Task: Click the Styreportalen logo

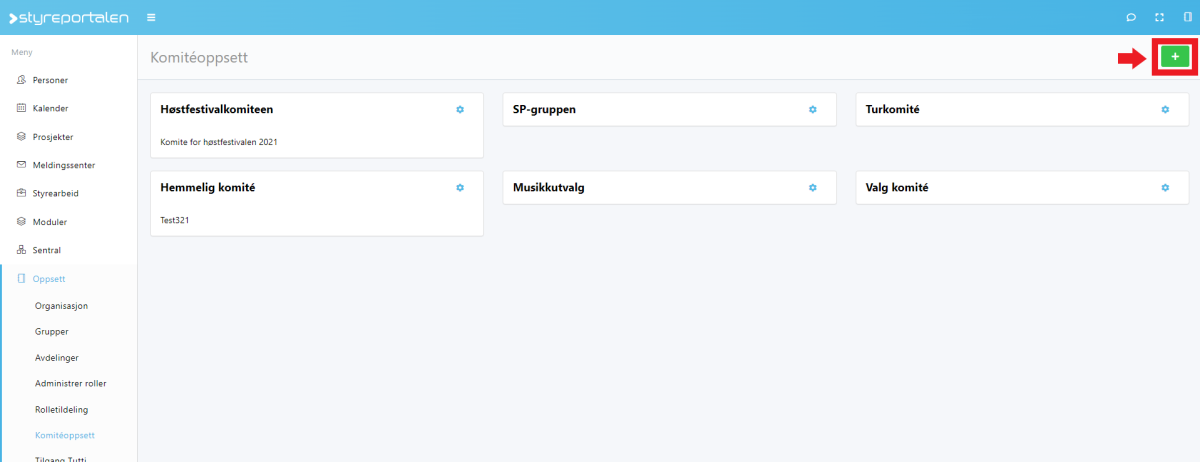Action: point(68,17)
